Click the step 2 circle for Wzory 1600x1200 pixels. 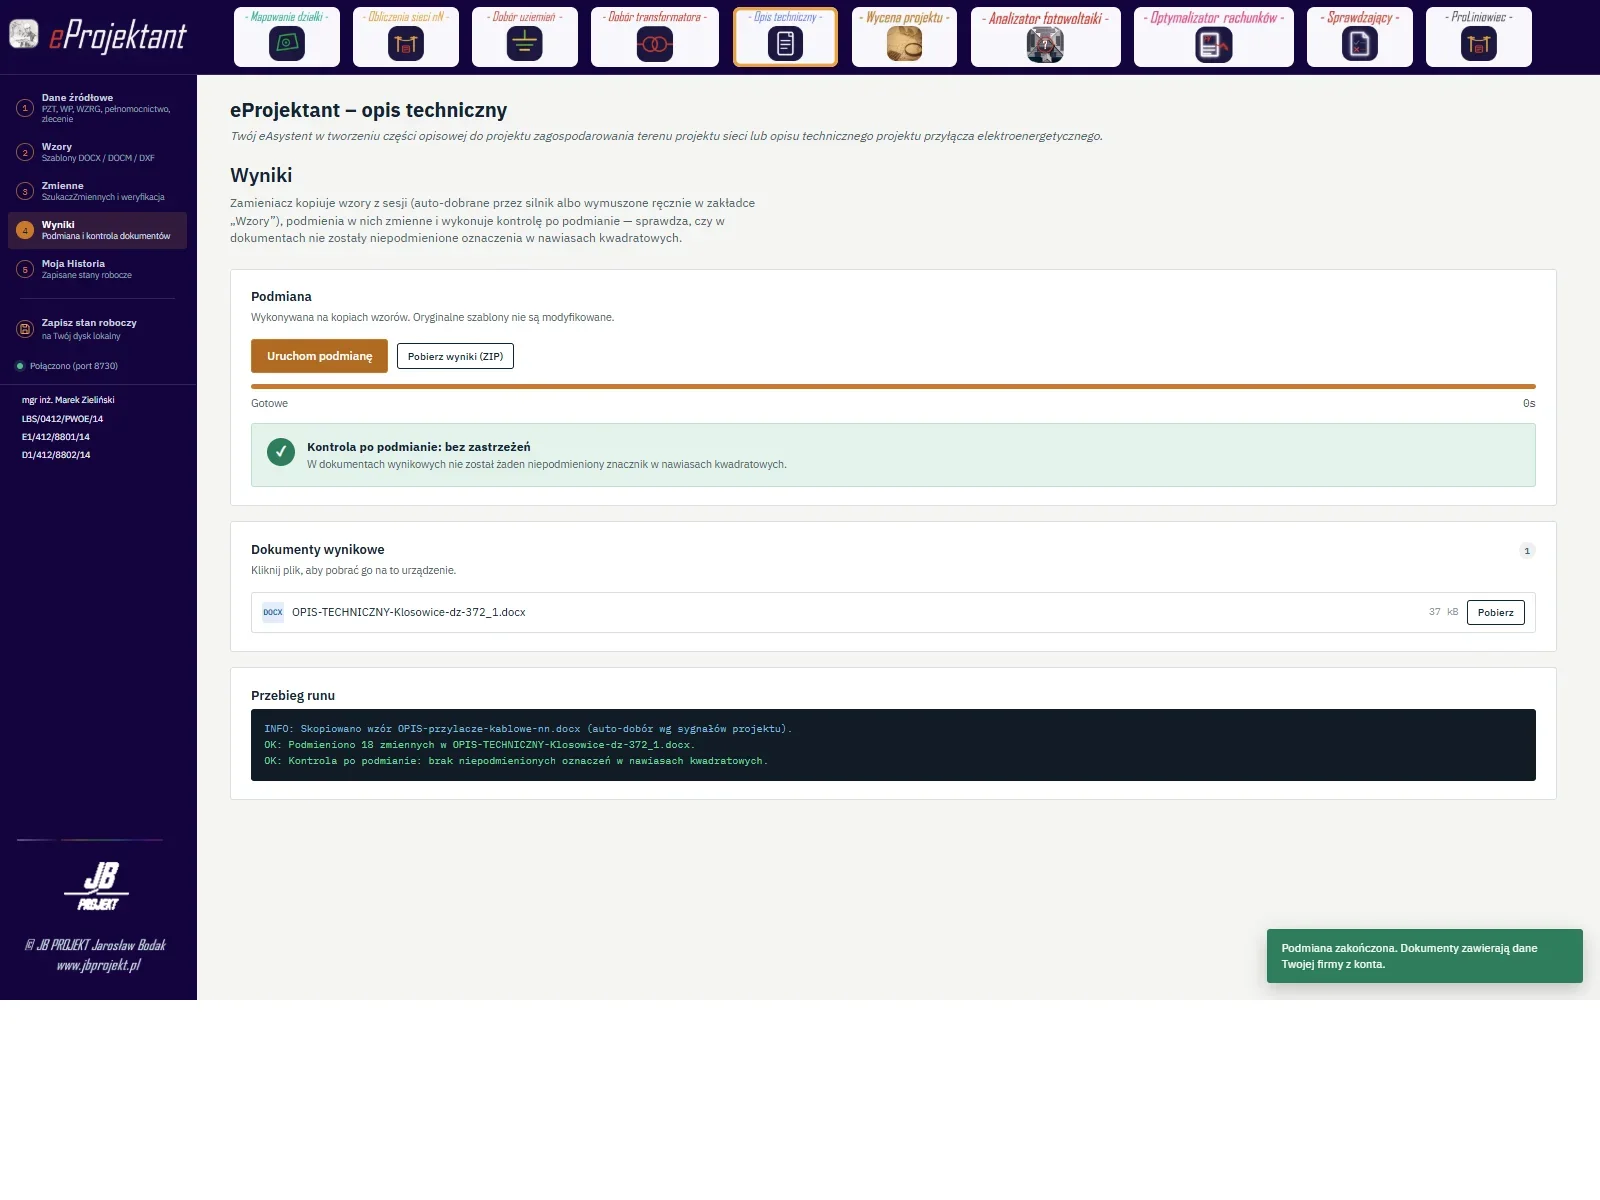tap(26, 152)
